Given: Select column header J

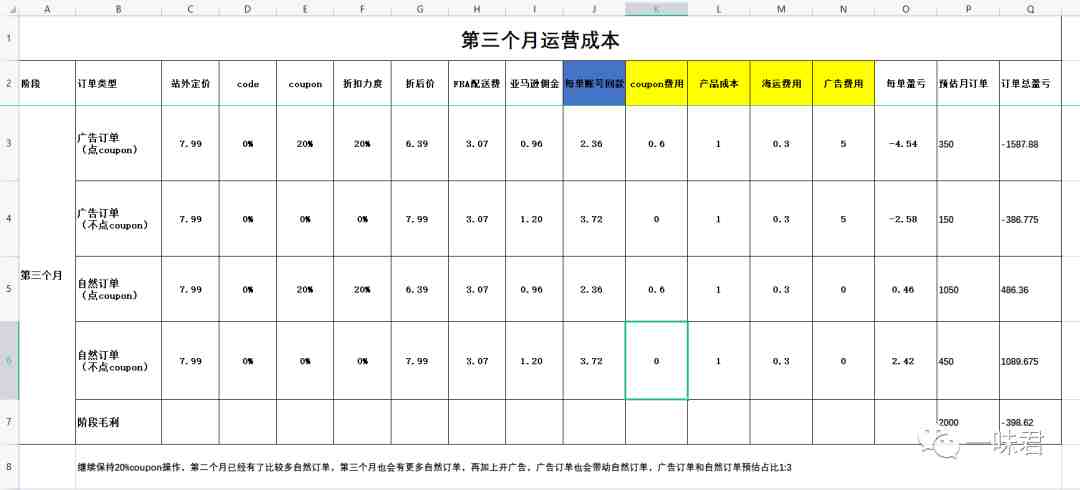Looking at the screenshot, I should pyautogui.click(x=594, y=9).
